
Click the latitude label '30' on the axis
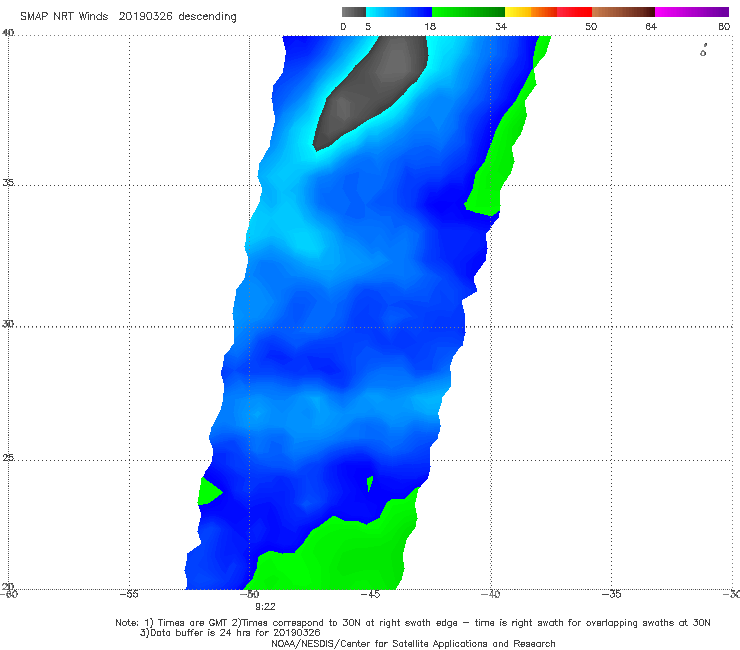(x=8, y=324)
